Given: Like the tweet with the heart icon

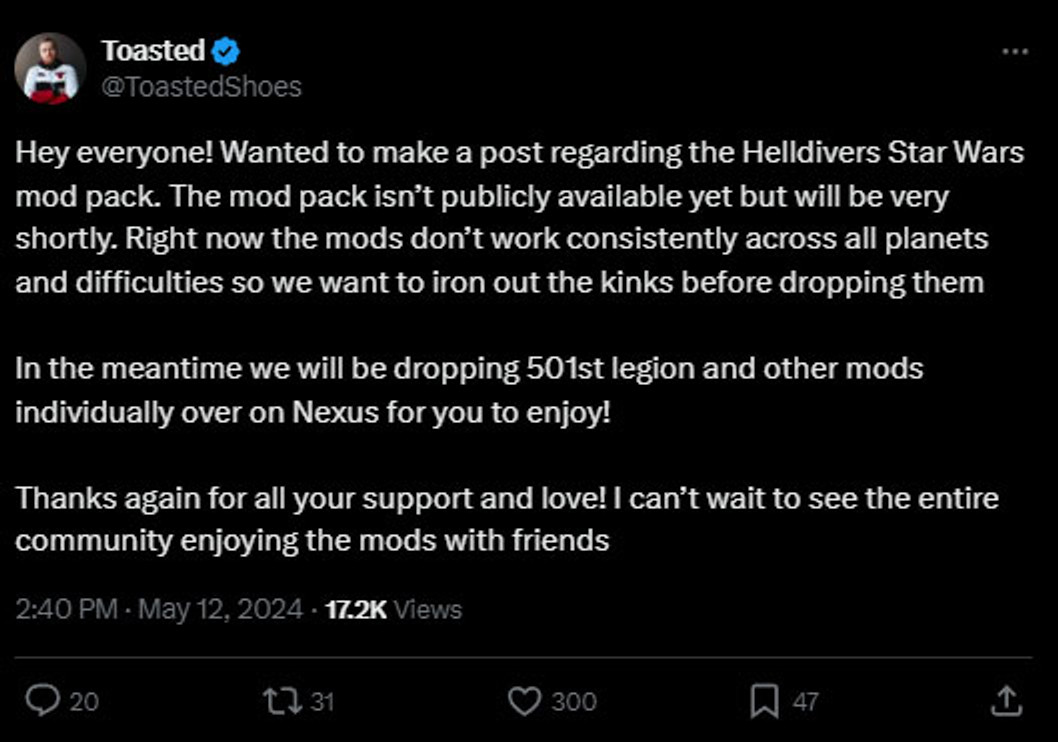Looking at the screenshot, I should 524,701.
